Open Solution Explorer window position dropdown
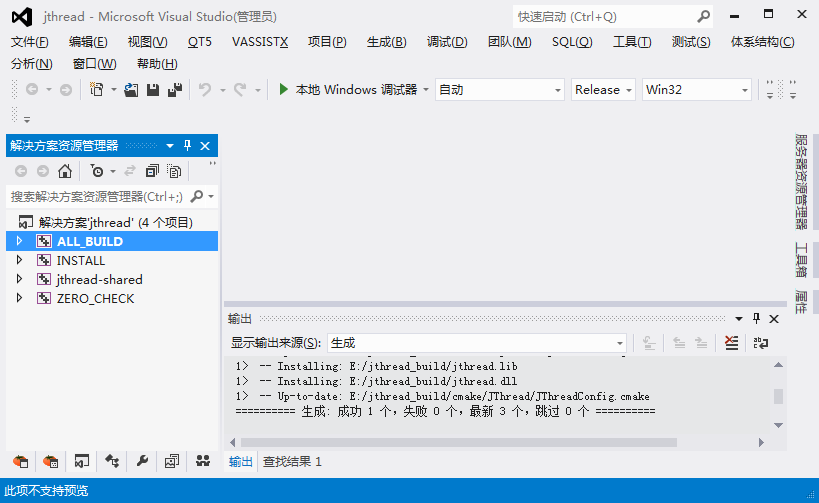819x503 pixels. (170, 146)
